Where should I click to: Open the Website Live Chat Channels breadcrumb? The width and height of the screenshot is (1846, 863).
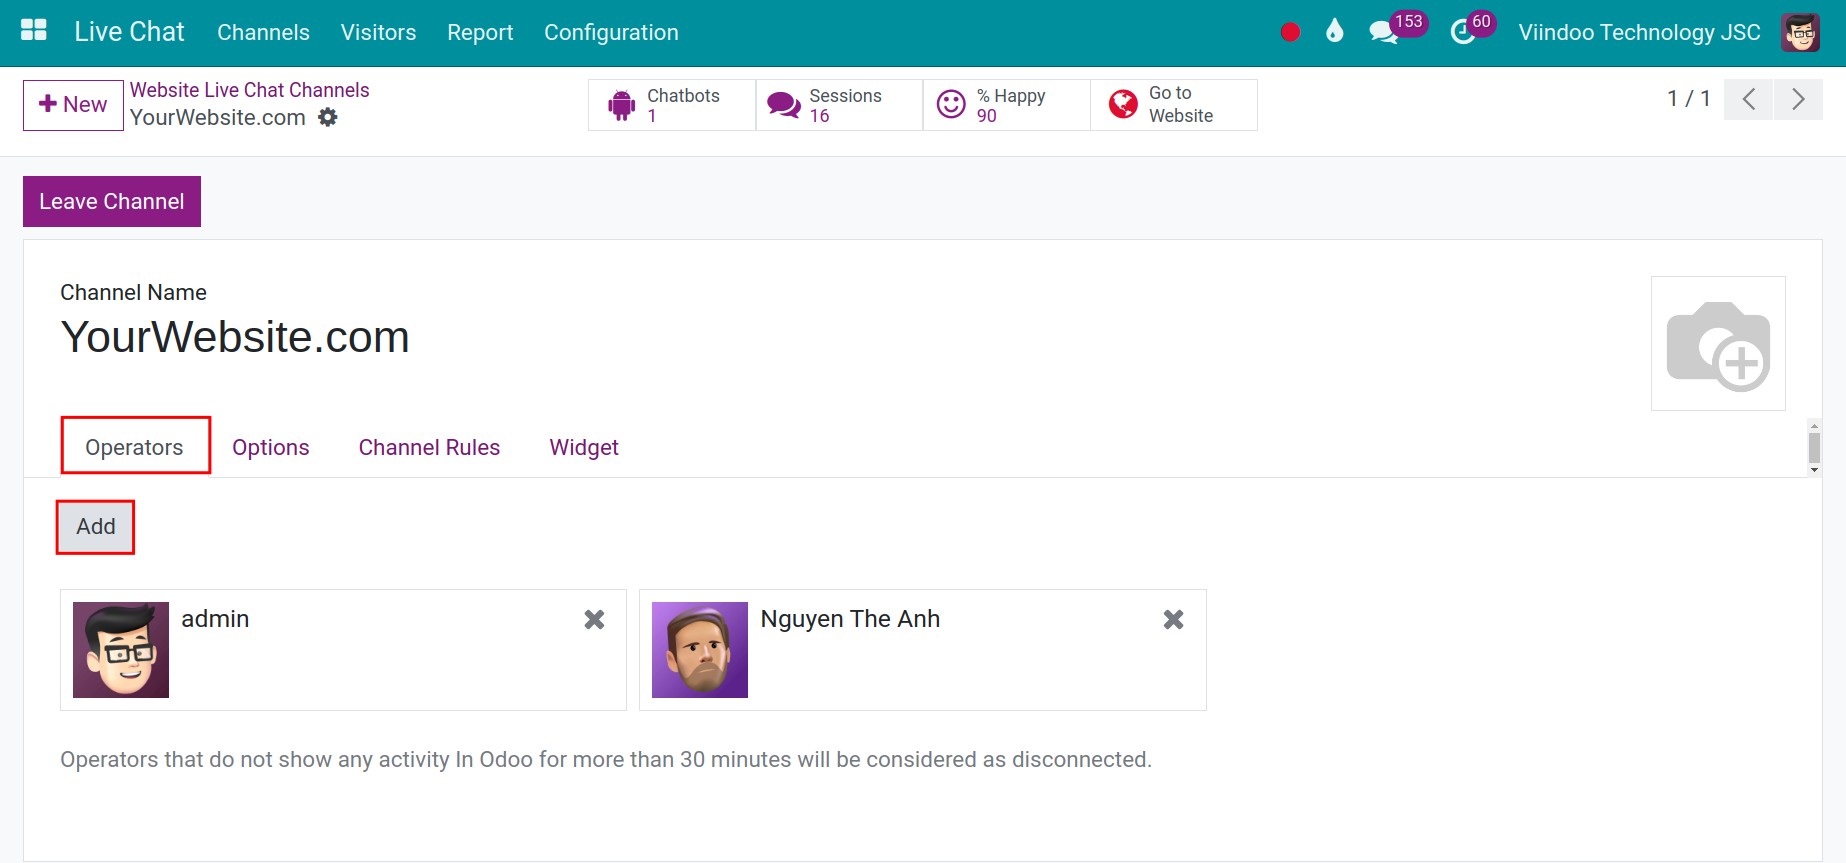point(249,90)
